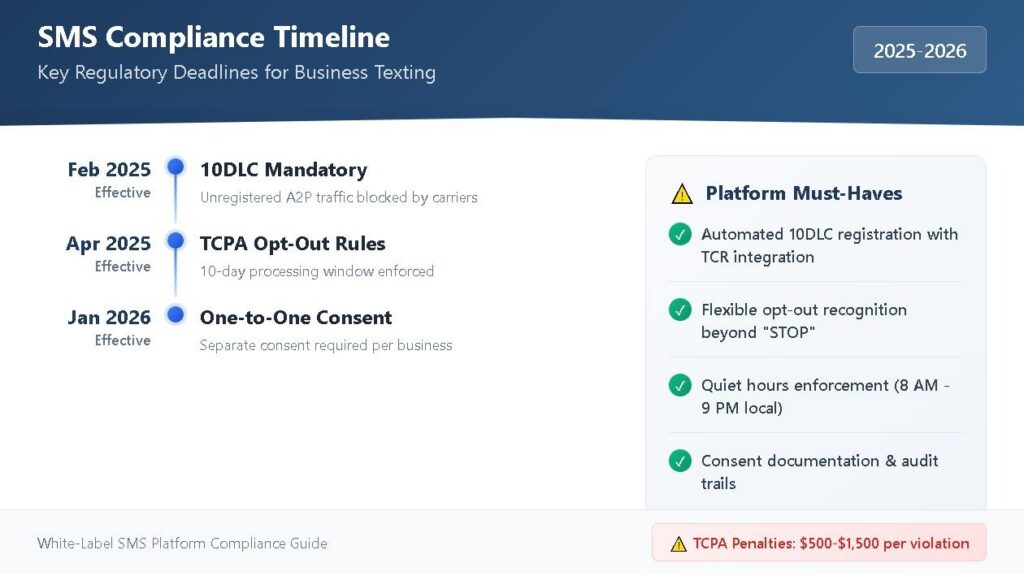Click the One-to-One Consent heading
Image resolution: width=1024 pixels, height=576 pixels.
296,318
